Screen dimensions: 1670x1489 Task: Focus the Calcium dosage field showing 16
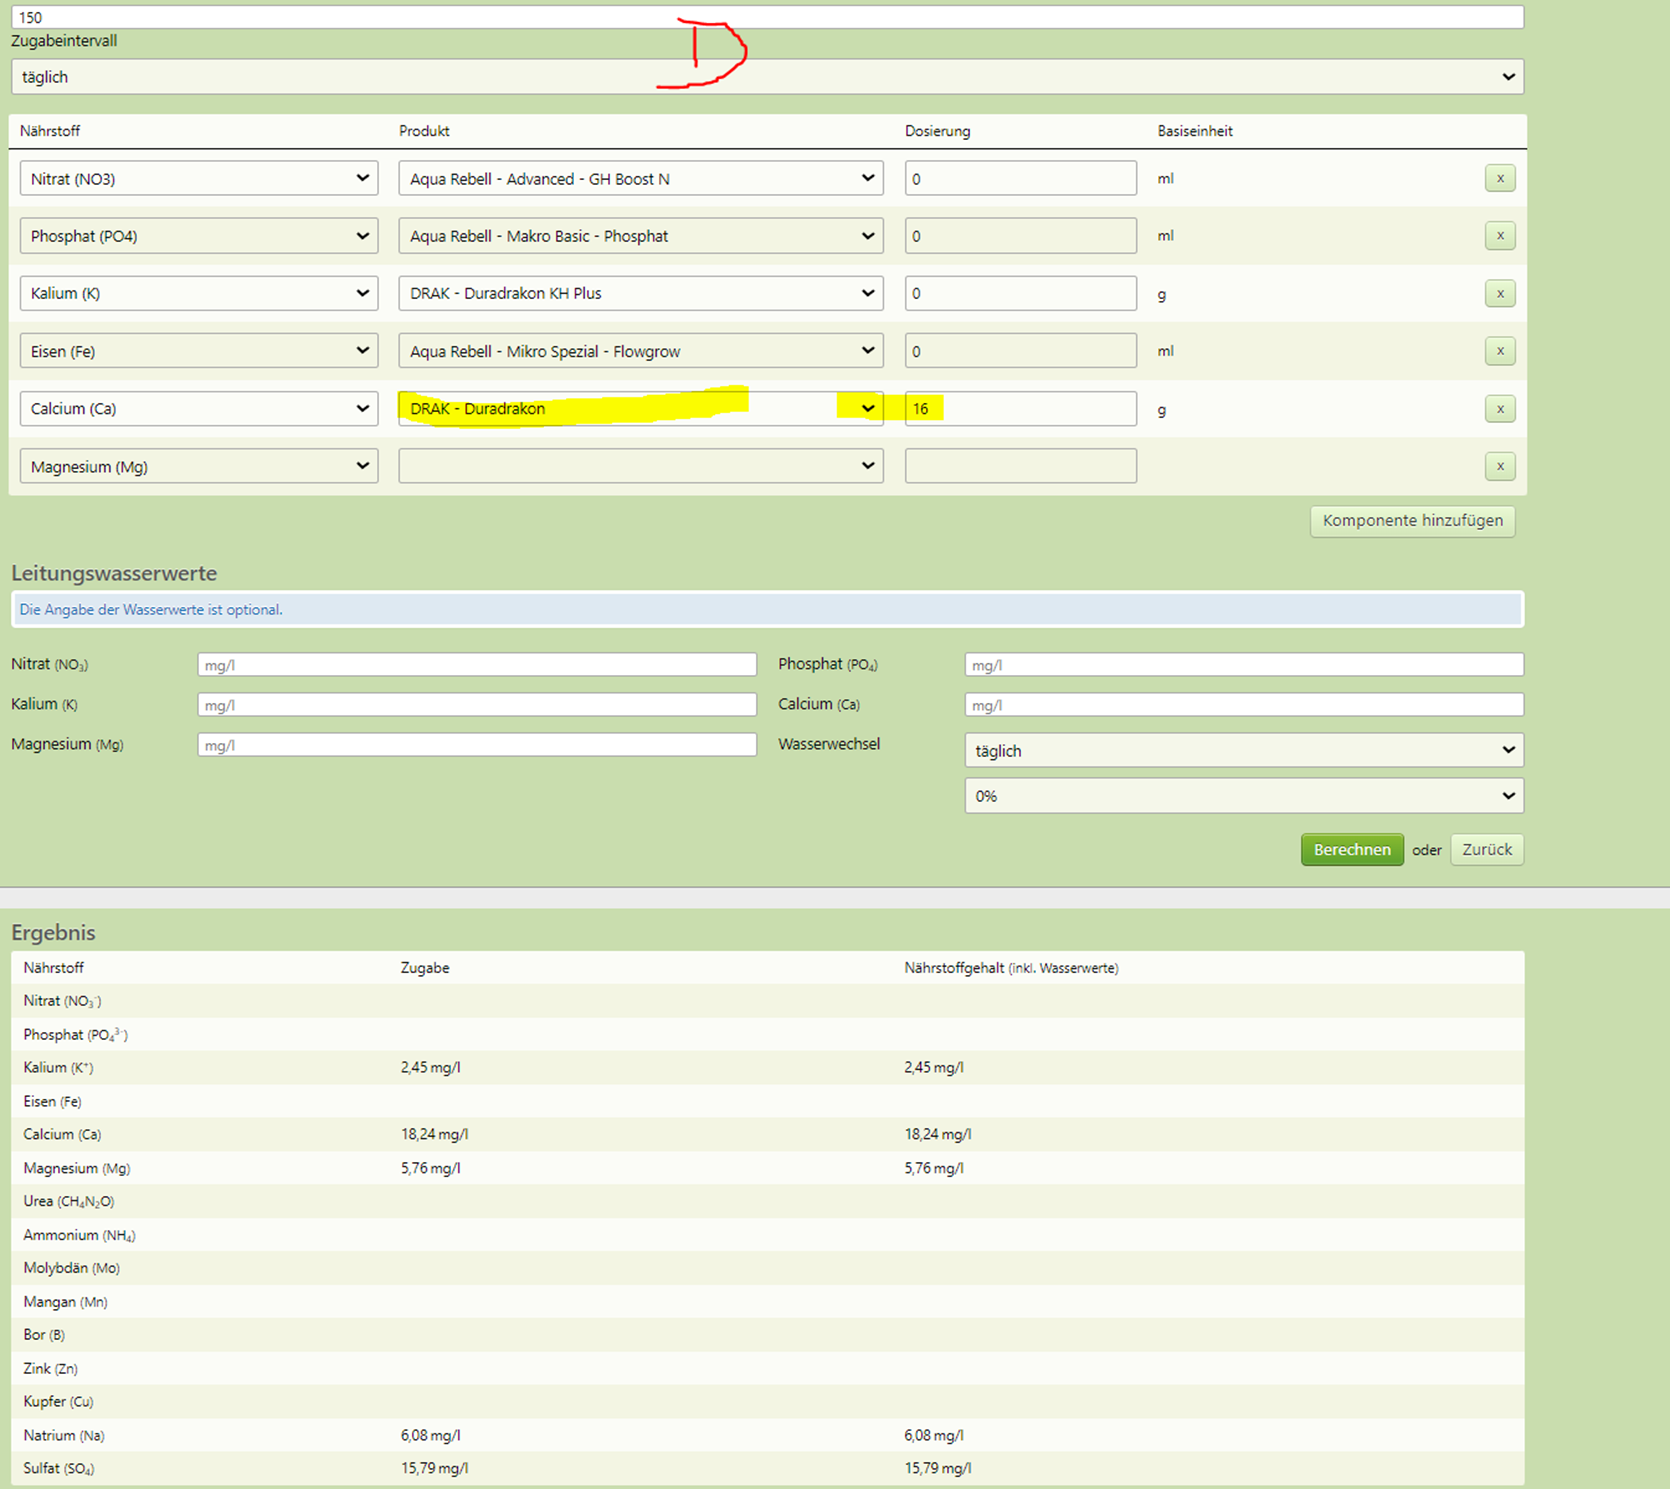1021,409
